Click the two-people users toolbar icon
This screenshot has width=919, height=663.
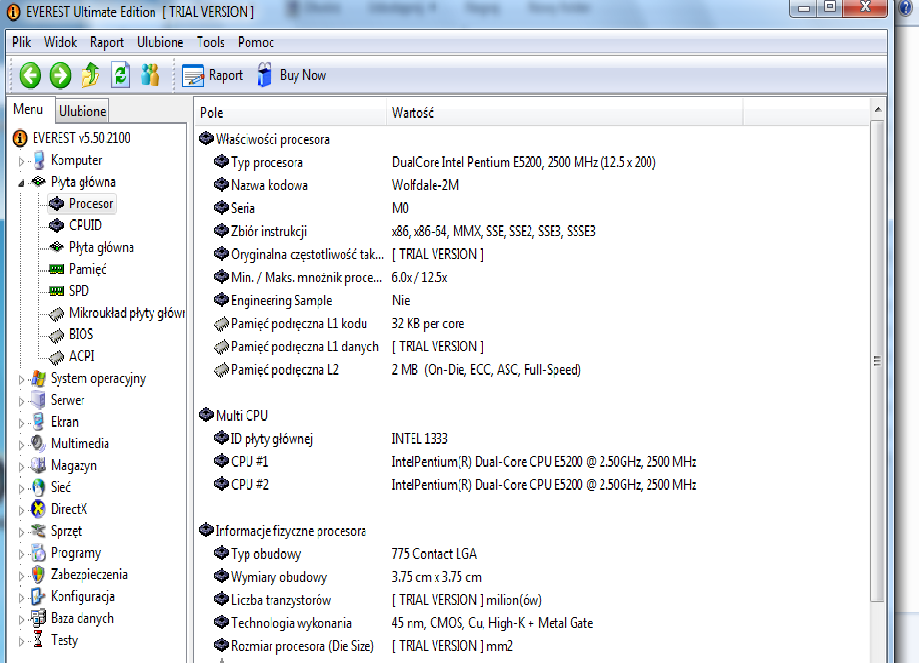[x=151, y=75]
